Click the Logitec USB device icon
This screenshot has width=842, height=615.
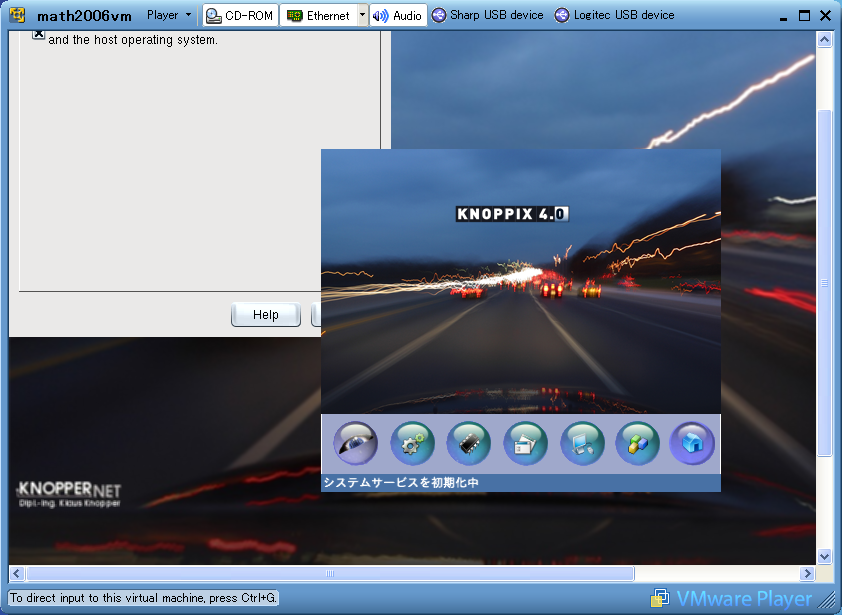pos(562,15)
